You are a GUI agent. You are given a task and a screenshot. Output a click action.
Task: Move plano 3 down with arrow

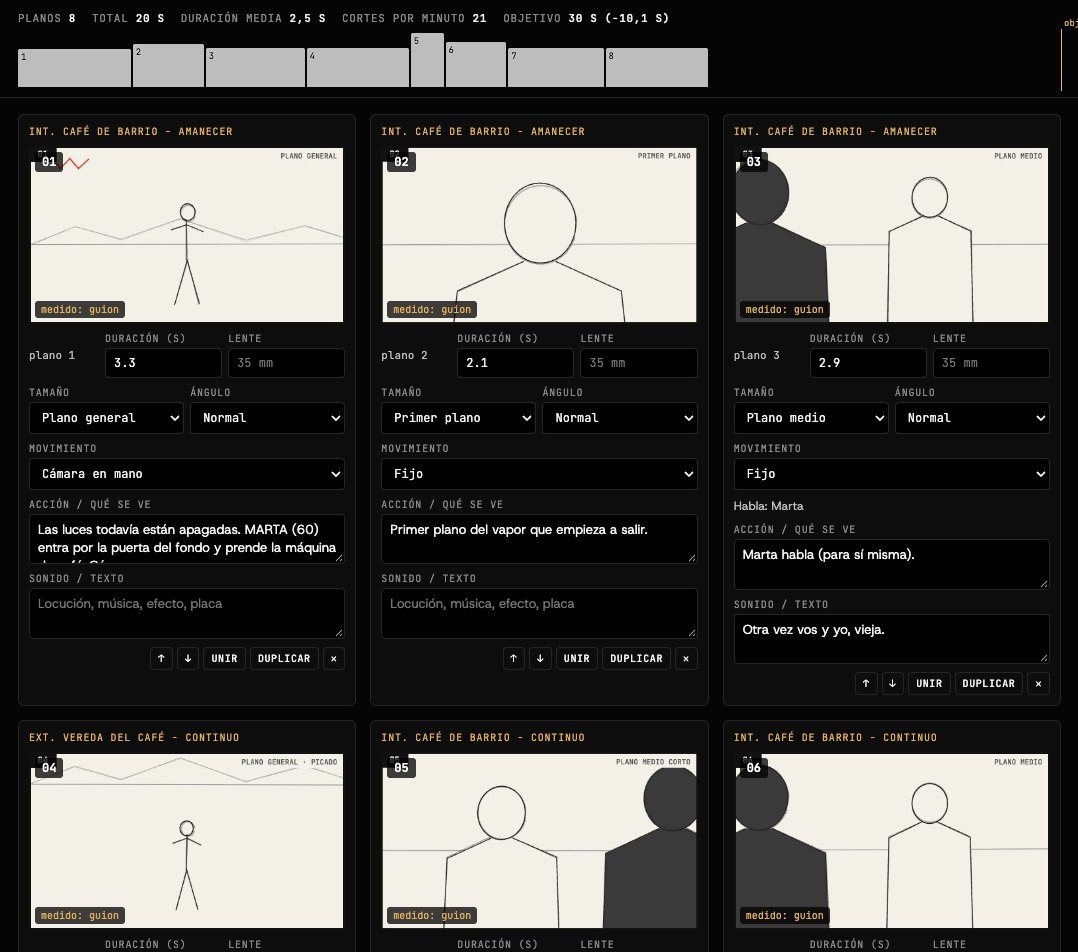pyautogui.click(x=893, y=683)
